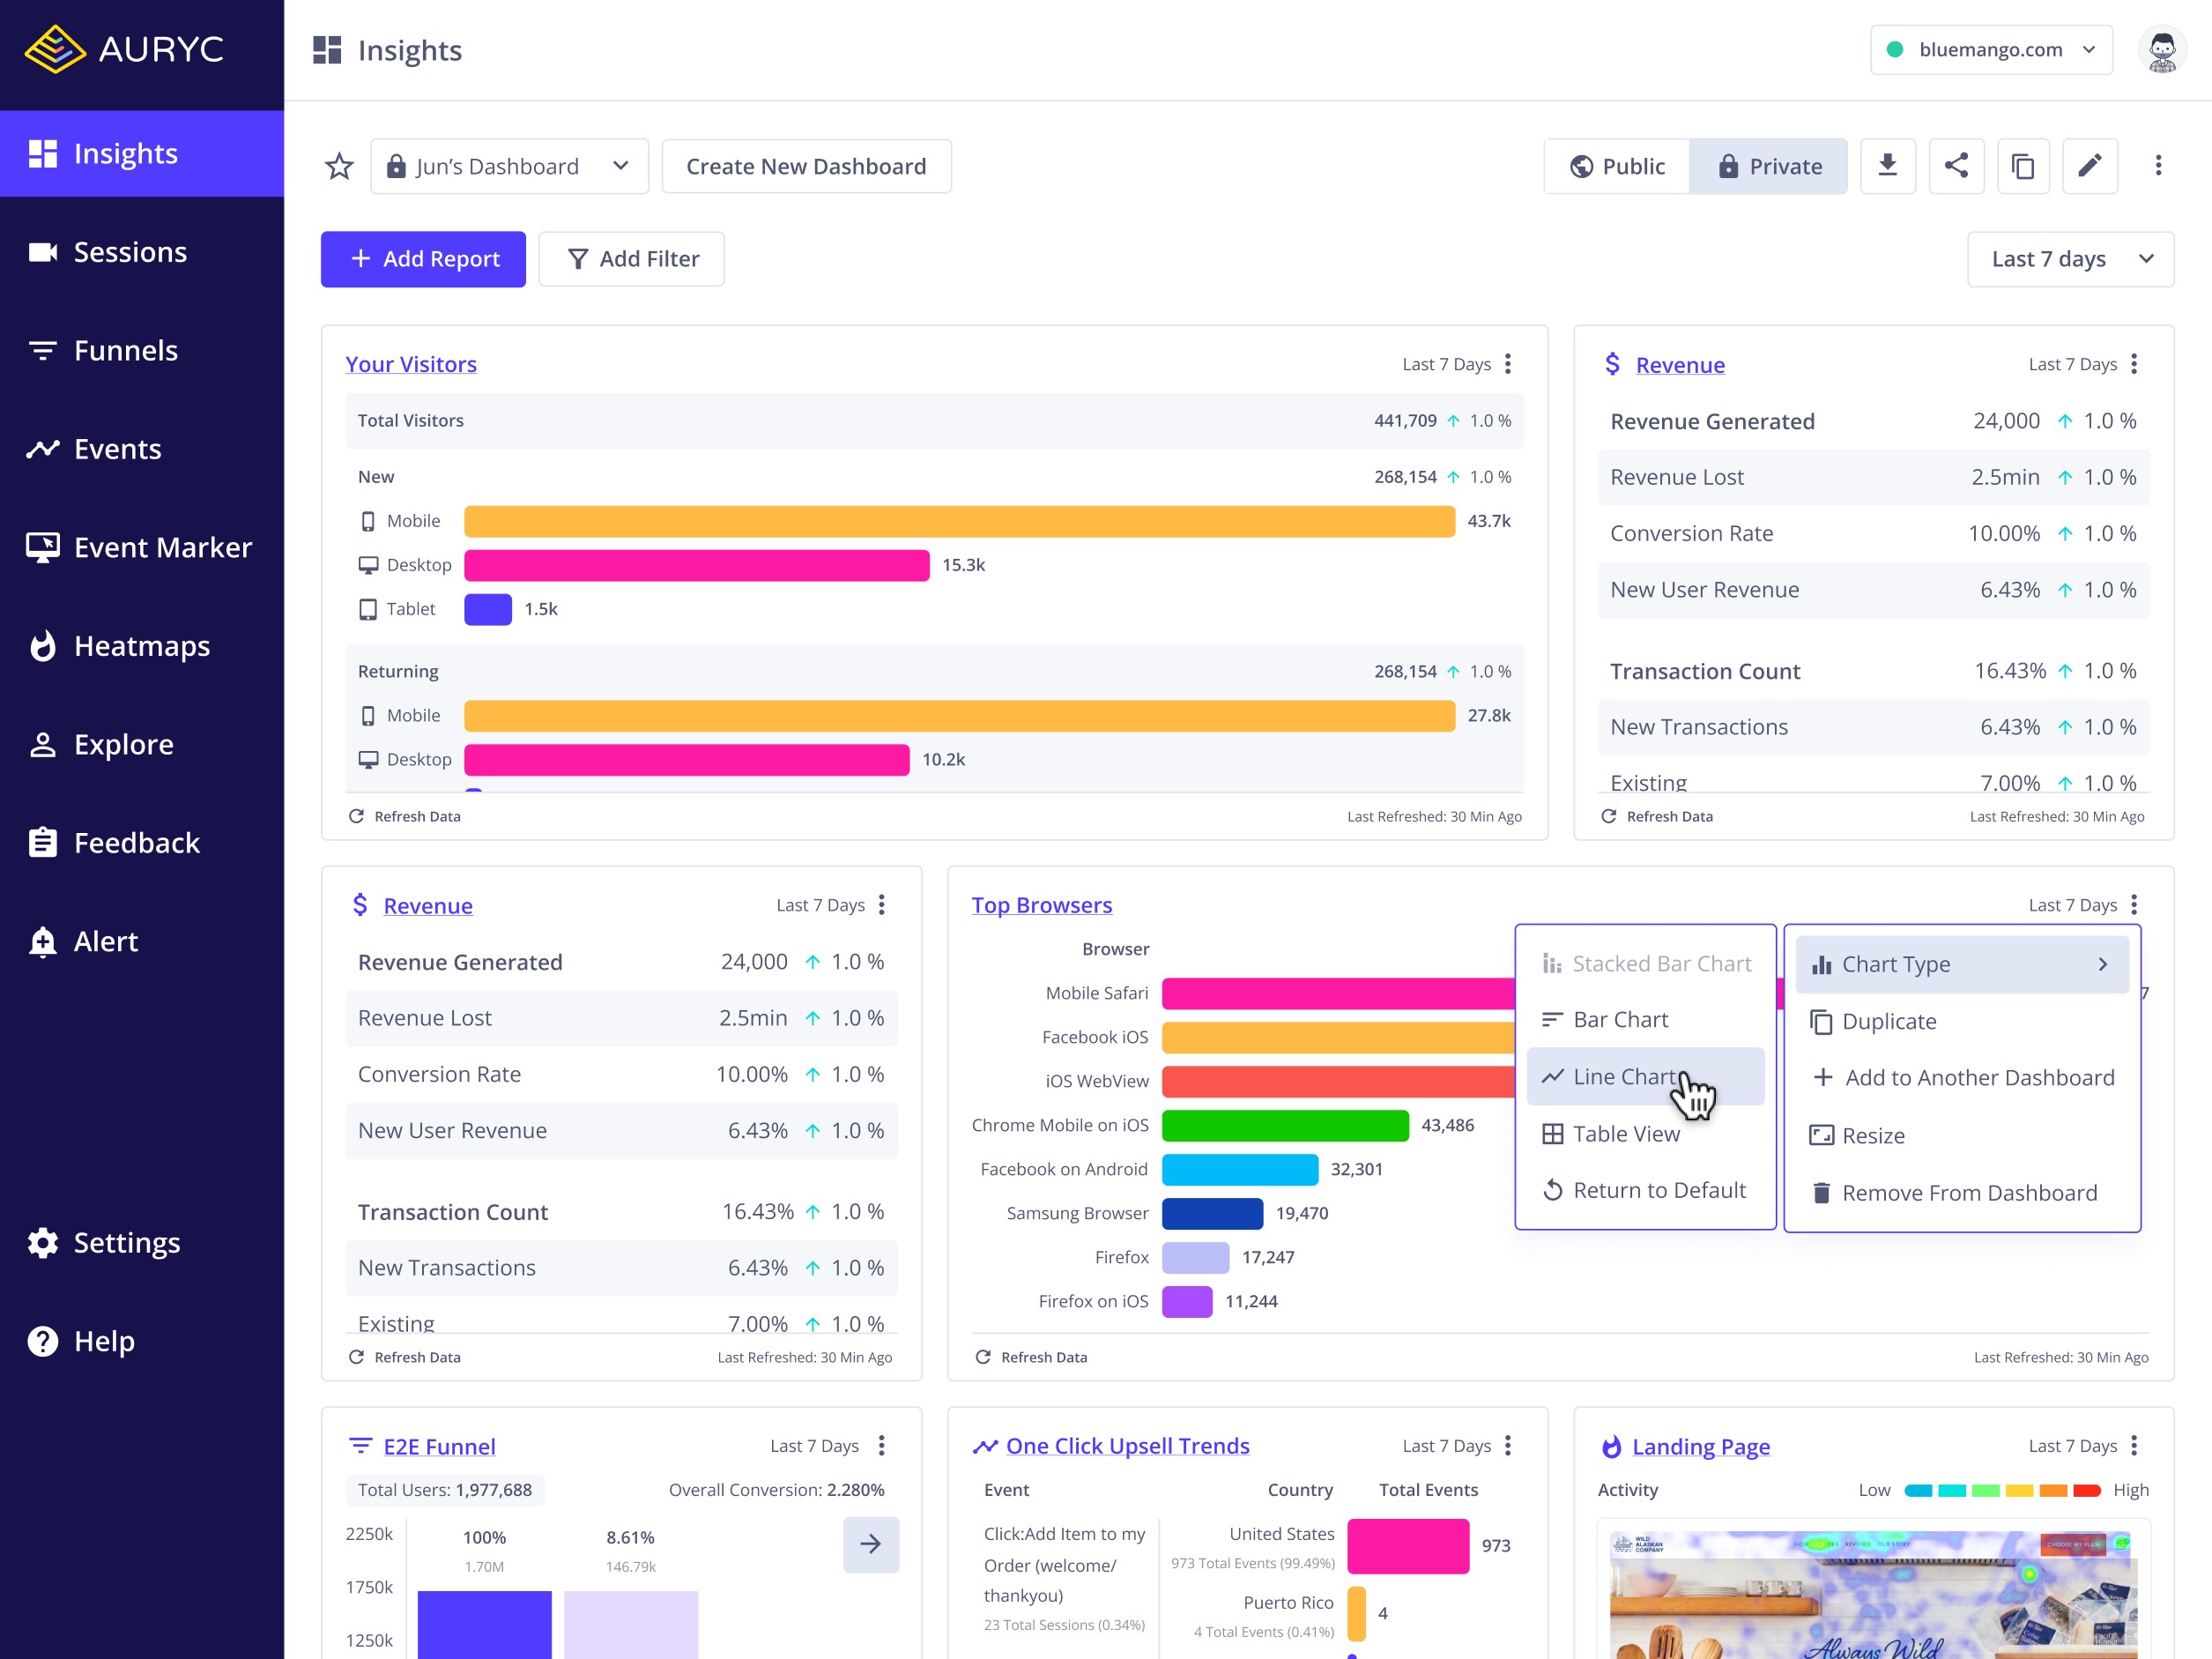The width and height of the screenshot is (2212, 1659).
Task: Switch dashboard visibility to Public
Action: [x=1617, y=166]
